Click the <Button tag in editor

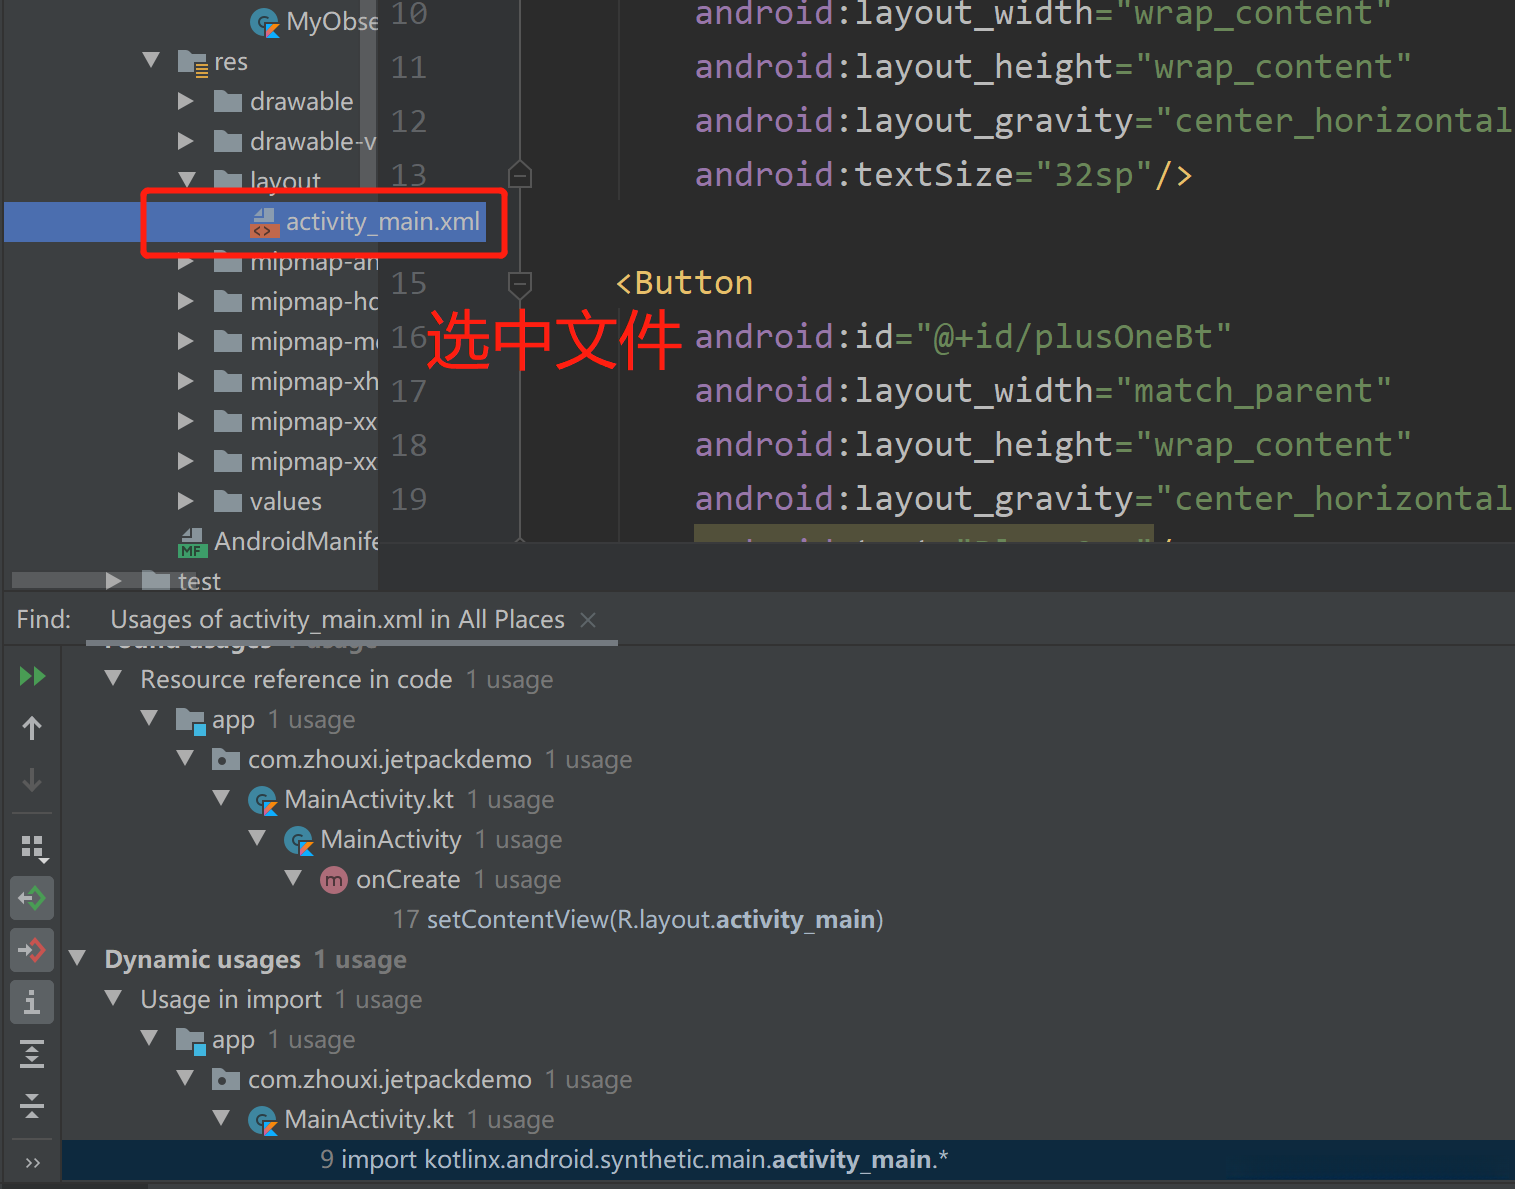click(x=684, y=283)
